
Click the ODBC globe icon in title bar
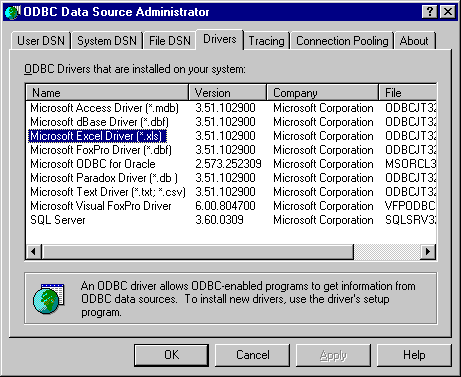coord(12,12)
